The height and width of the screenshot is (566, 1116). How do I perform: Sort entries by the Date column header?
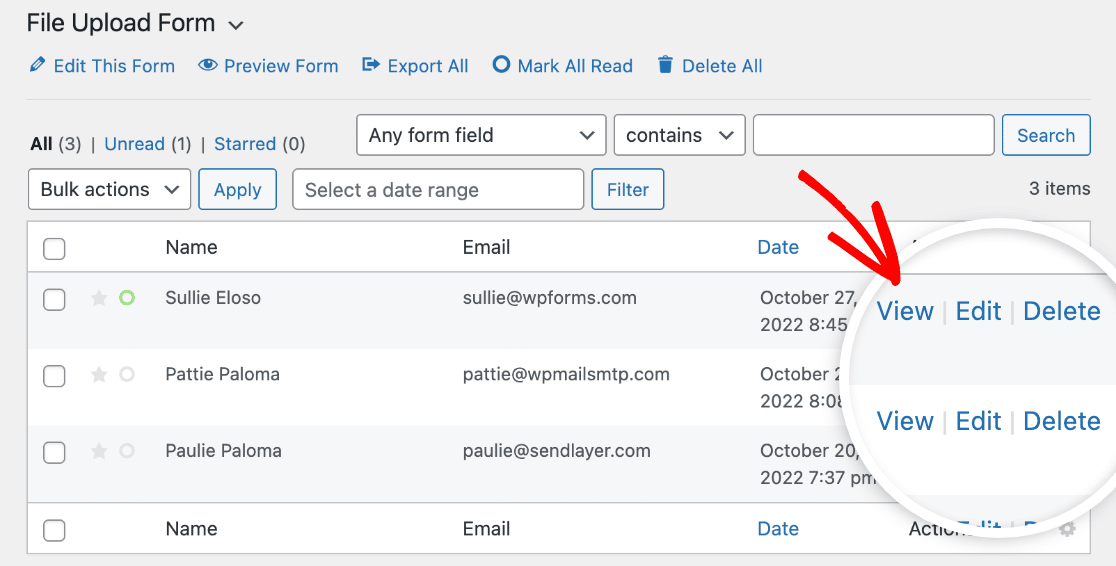tap(778, 248)
